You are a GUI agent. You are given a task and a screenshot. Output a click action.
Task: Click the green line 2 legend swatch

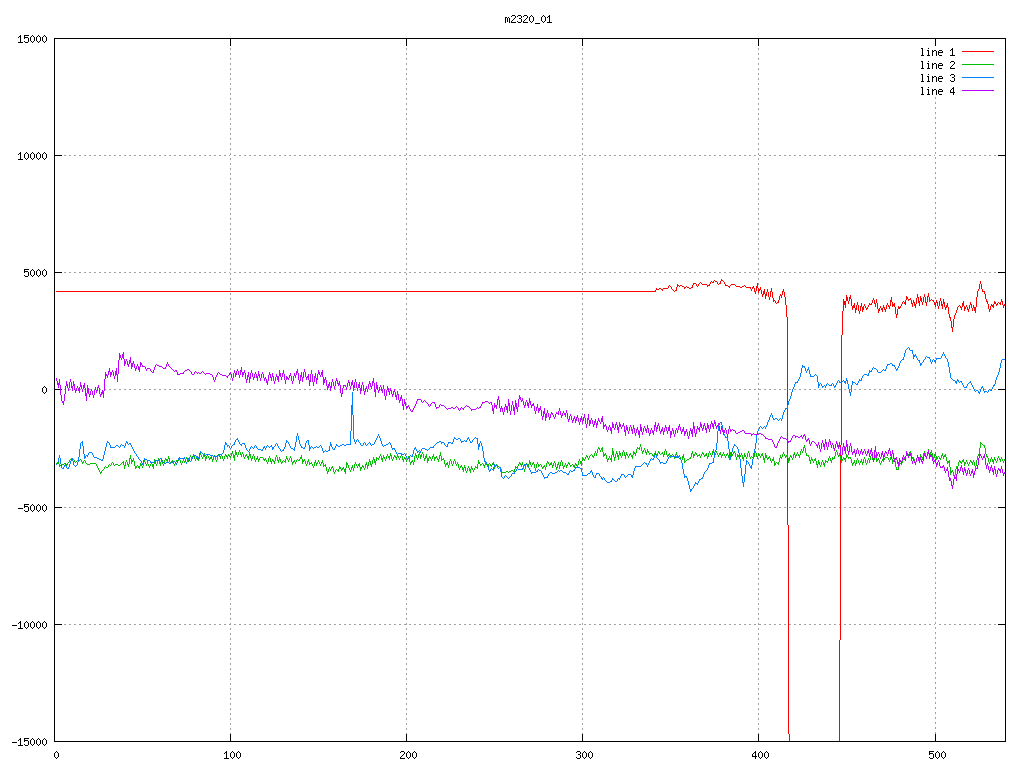pos(978,65)
